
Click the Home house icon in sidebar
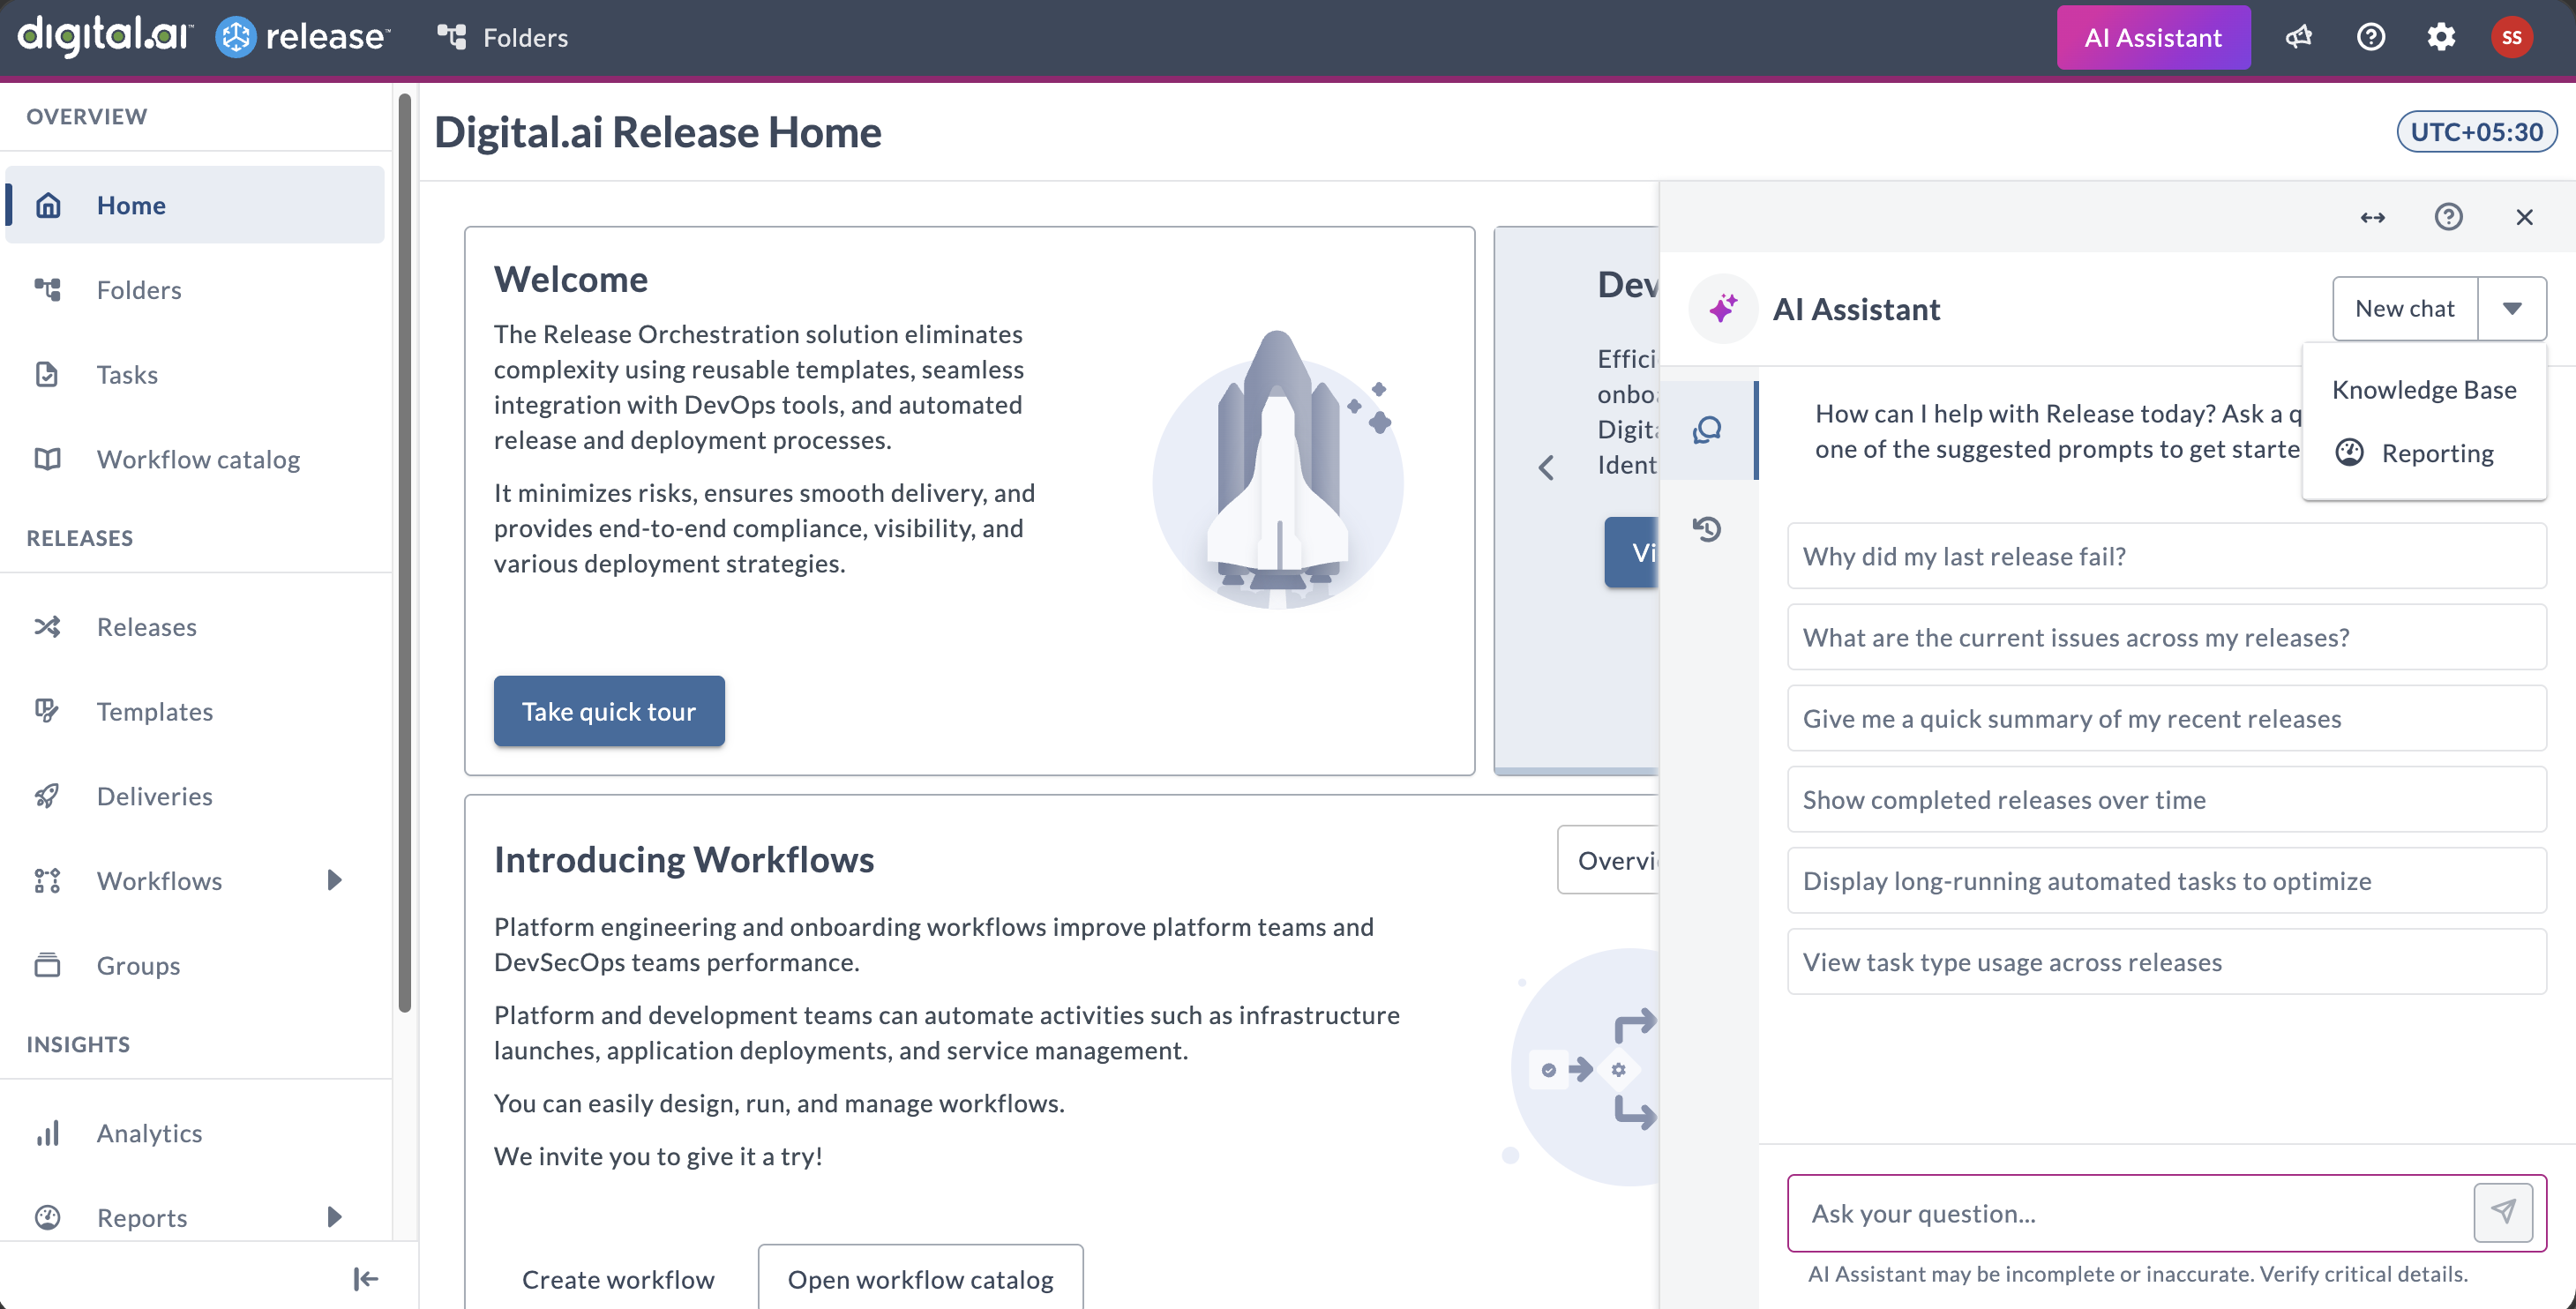click(x=48, y=204)
